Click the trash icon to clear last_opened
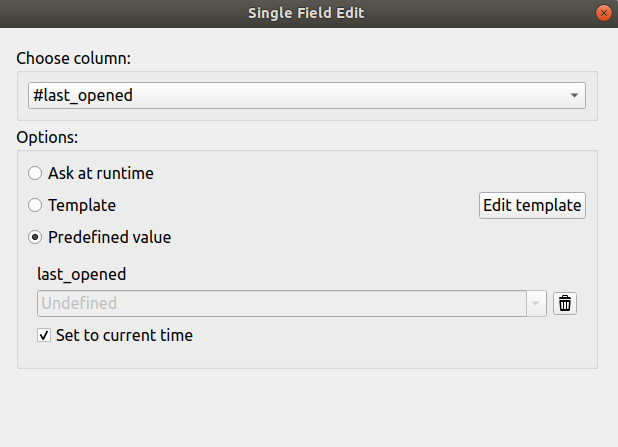 click(x=565, y=303)
